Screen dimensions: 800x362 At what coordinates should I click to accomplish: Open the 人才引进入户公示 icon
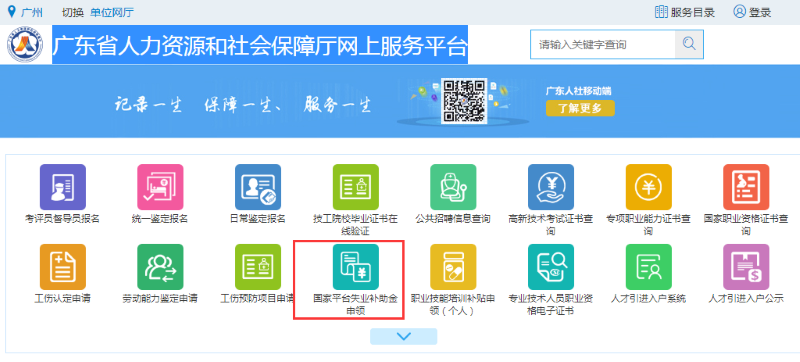click(746, 267)
